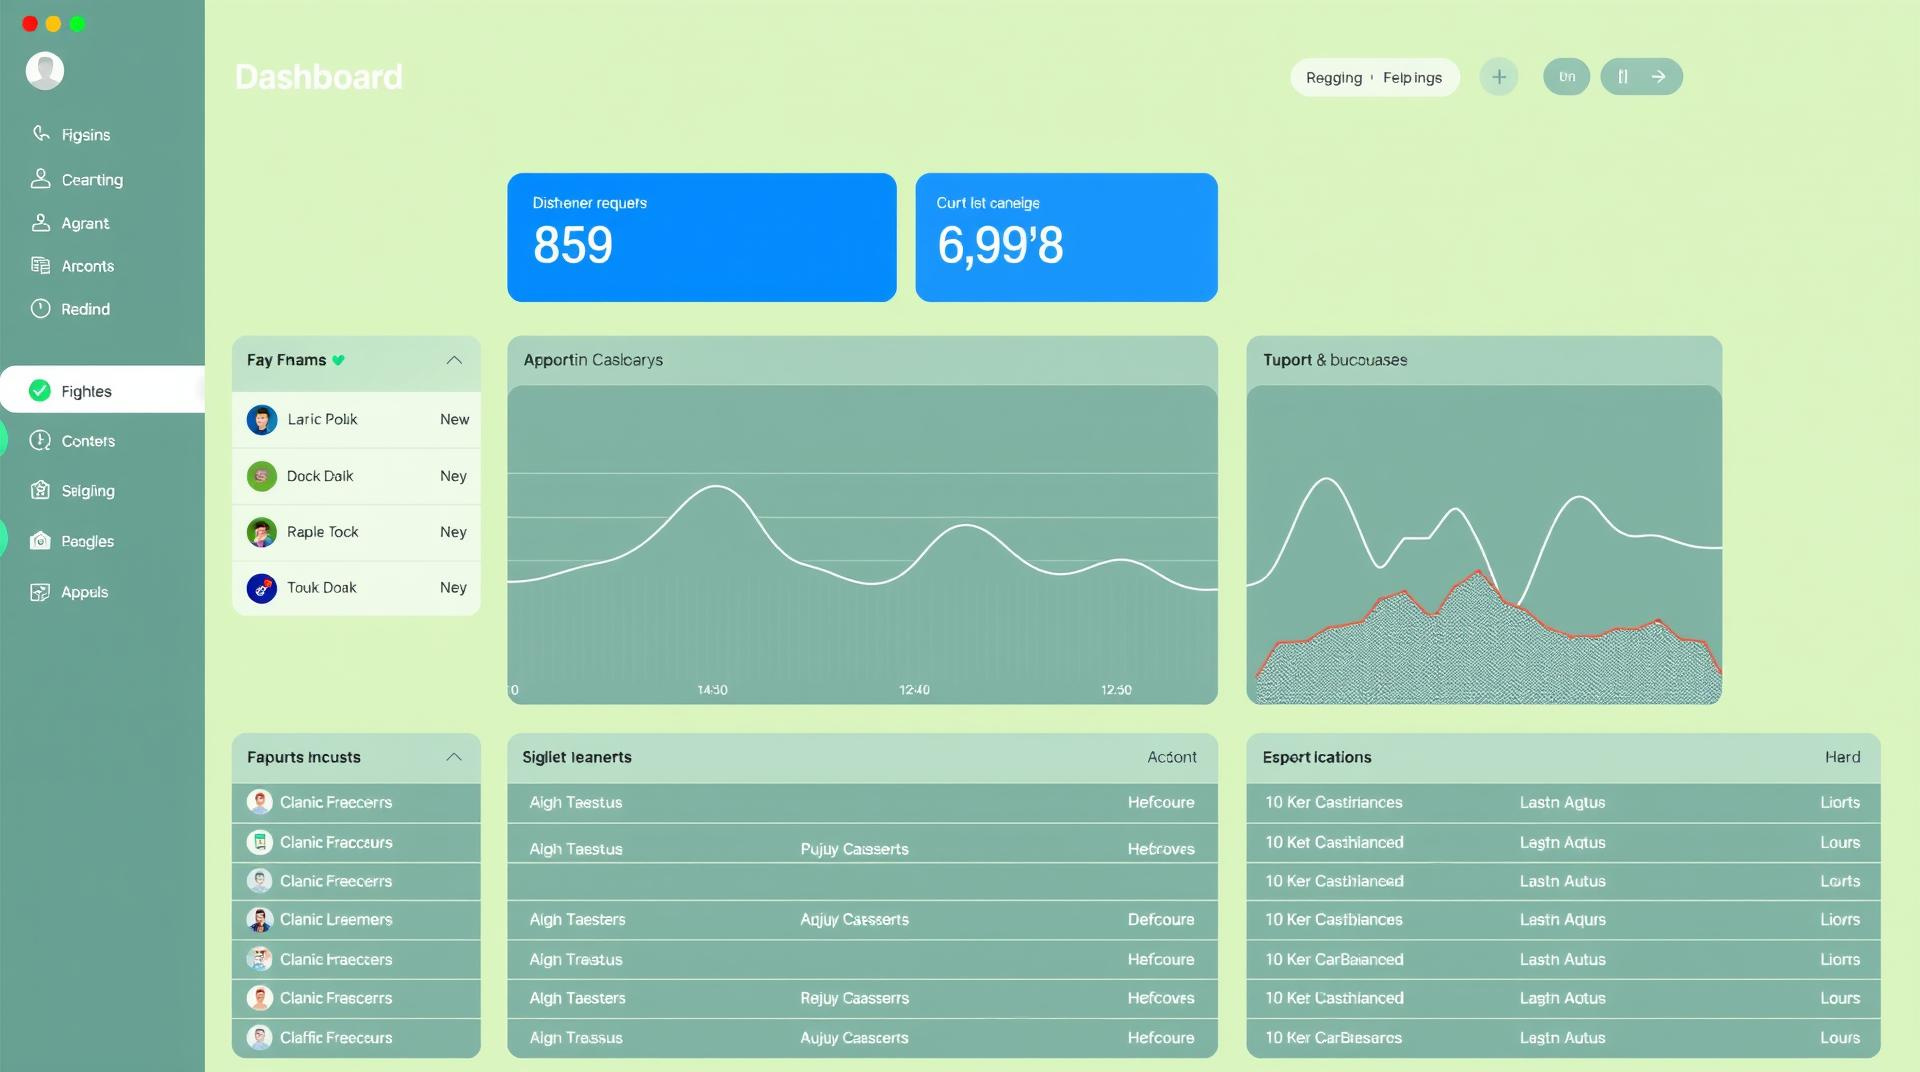
Task: Click Laric Polik's avatar
Action: [262, 420]
